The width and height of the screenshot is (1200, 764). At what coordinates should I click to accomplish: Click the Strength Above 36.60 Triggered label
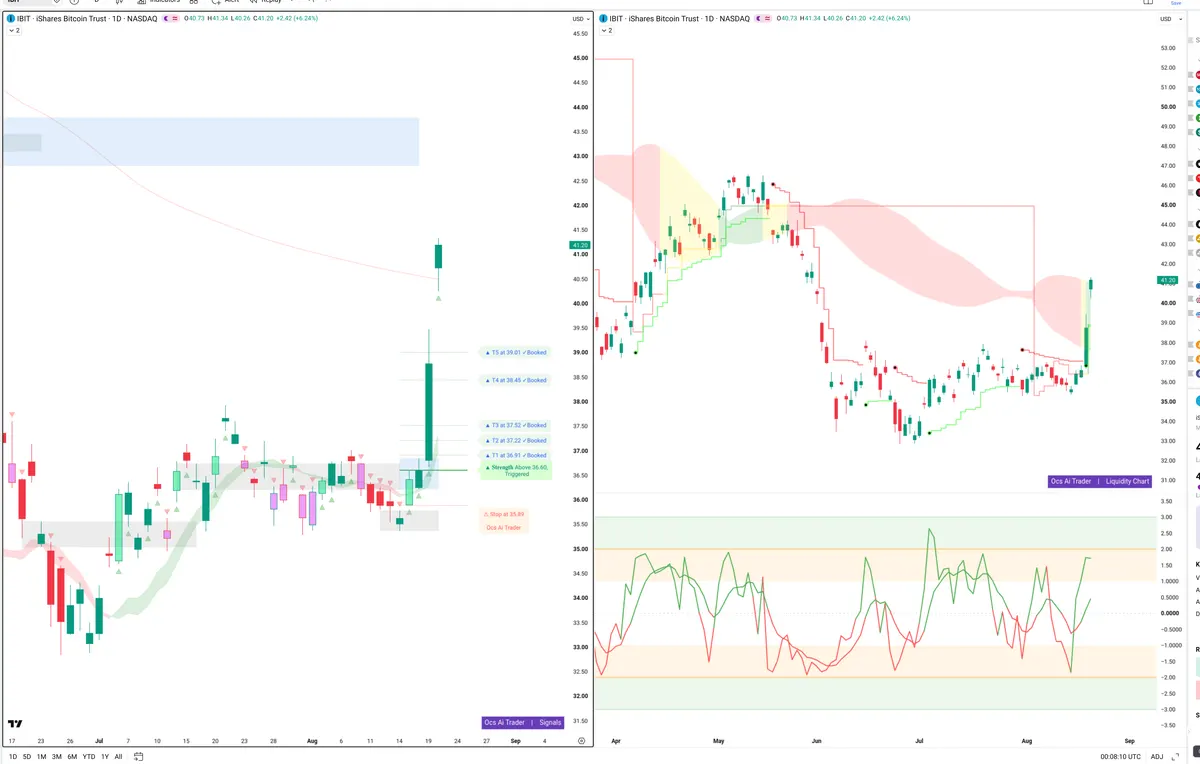click(x=516, y=470)
